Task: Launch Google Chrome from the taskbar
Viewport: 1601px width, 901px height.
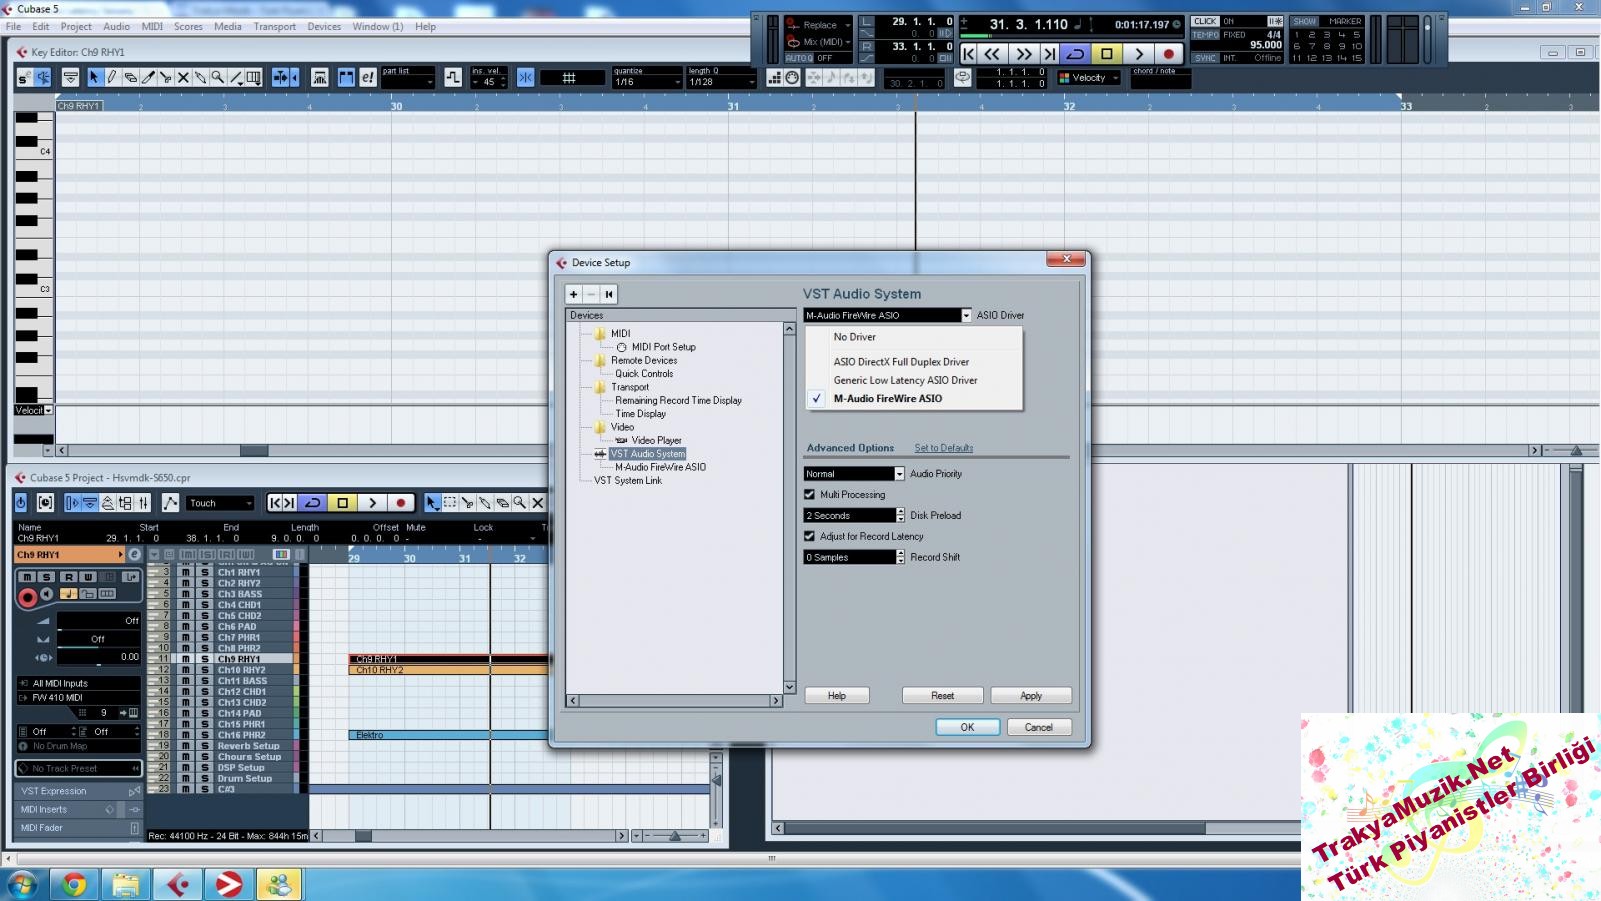Action: click(x=74, y=885)
